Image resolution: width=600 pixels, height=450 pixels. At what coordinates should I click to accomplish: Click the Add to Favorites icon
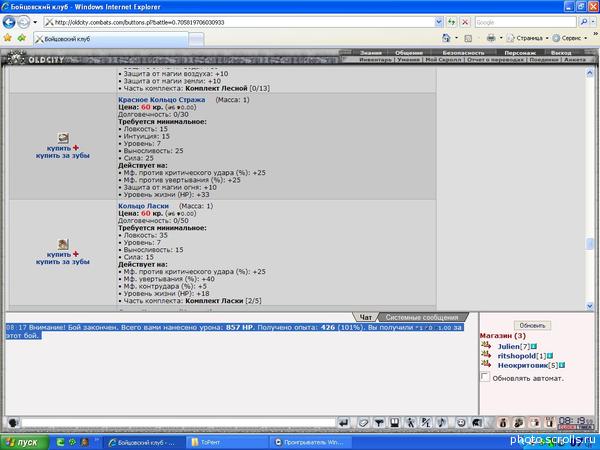click(22, 38)
